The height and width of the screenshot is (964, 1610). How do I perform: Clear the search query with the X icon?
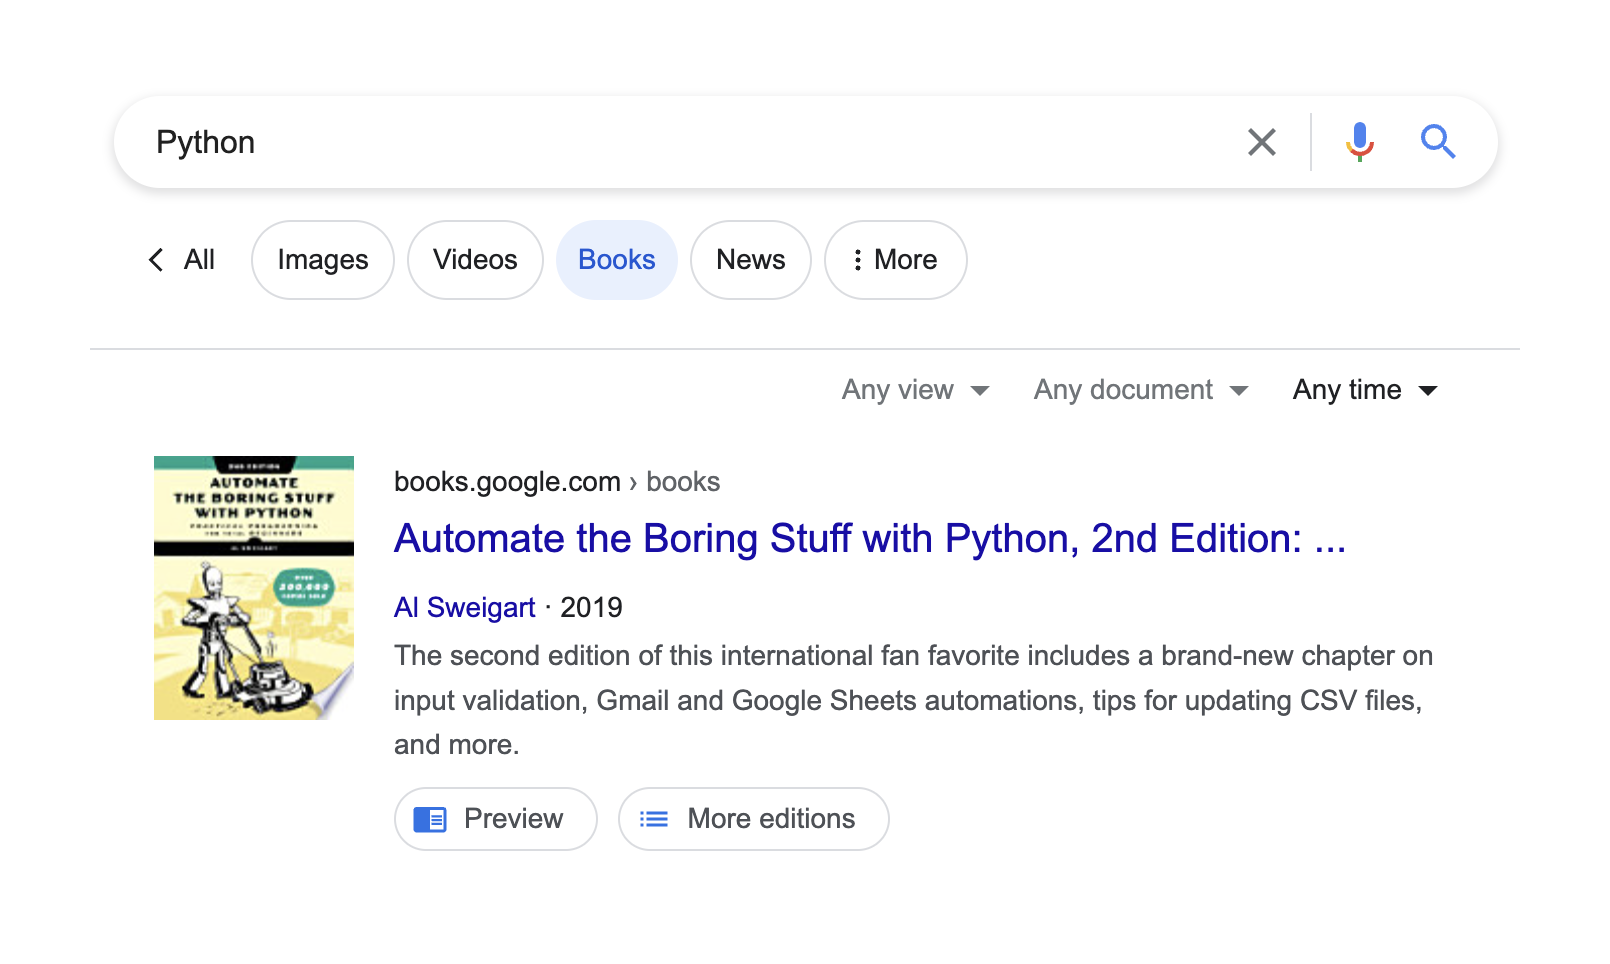(1261, 142)
